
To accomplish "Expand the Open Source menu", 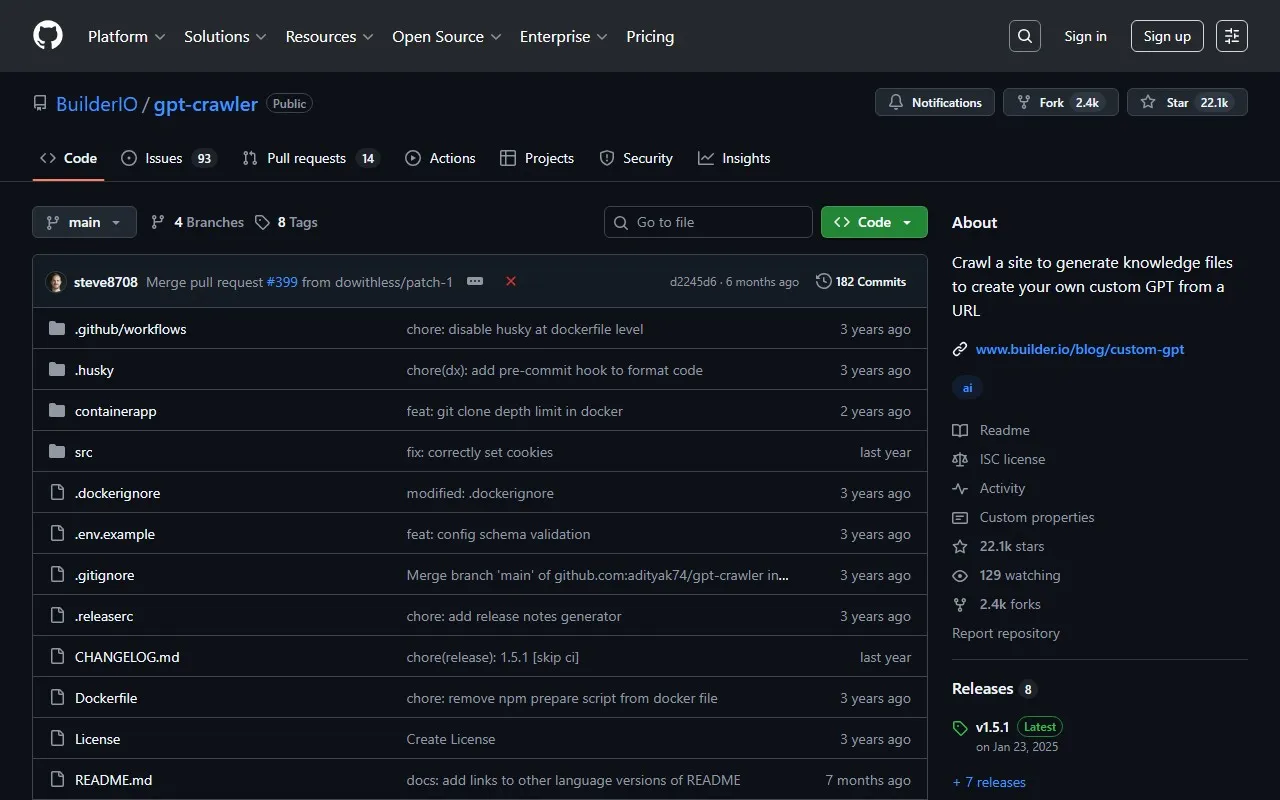I will tap(445, 36).
